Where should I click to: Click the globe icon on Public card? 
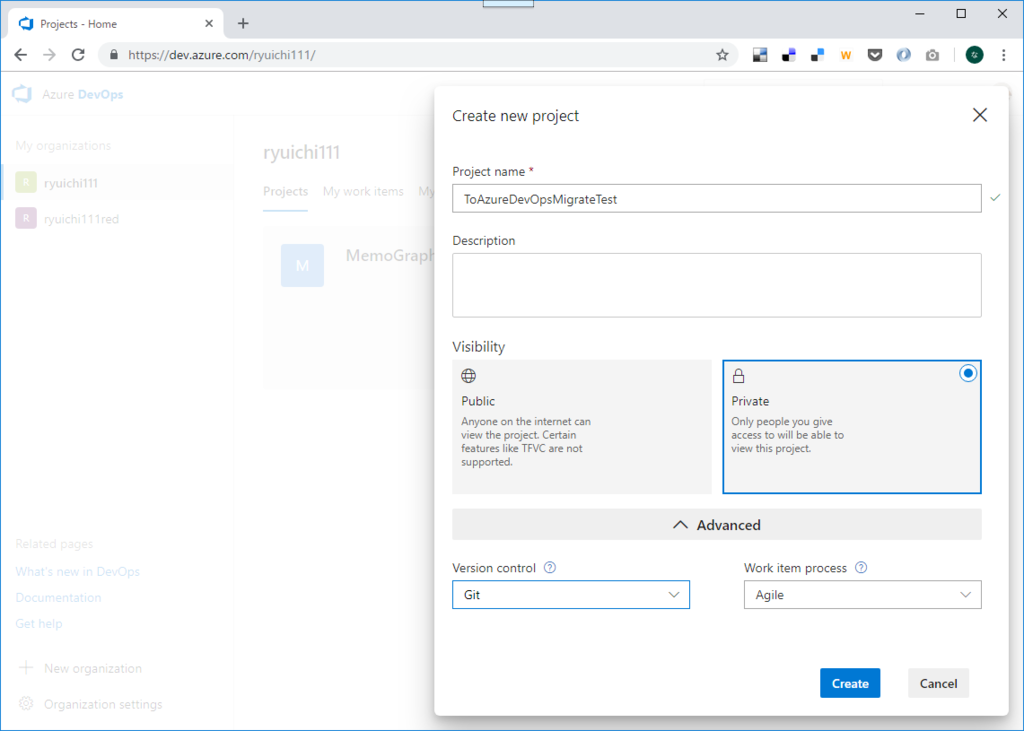(x=468, y=376)
